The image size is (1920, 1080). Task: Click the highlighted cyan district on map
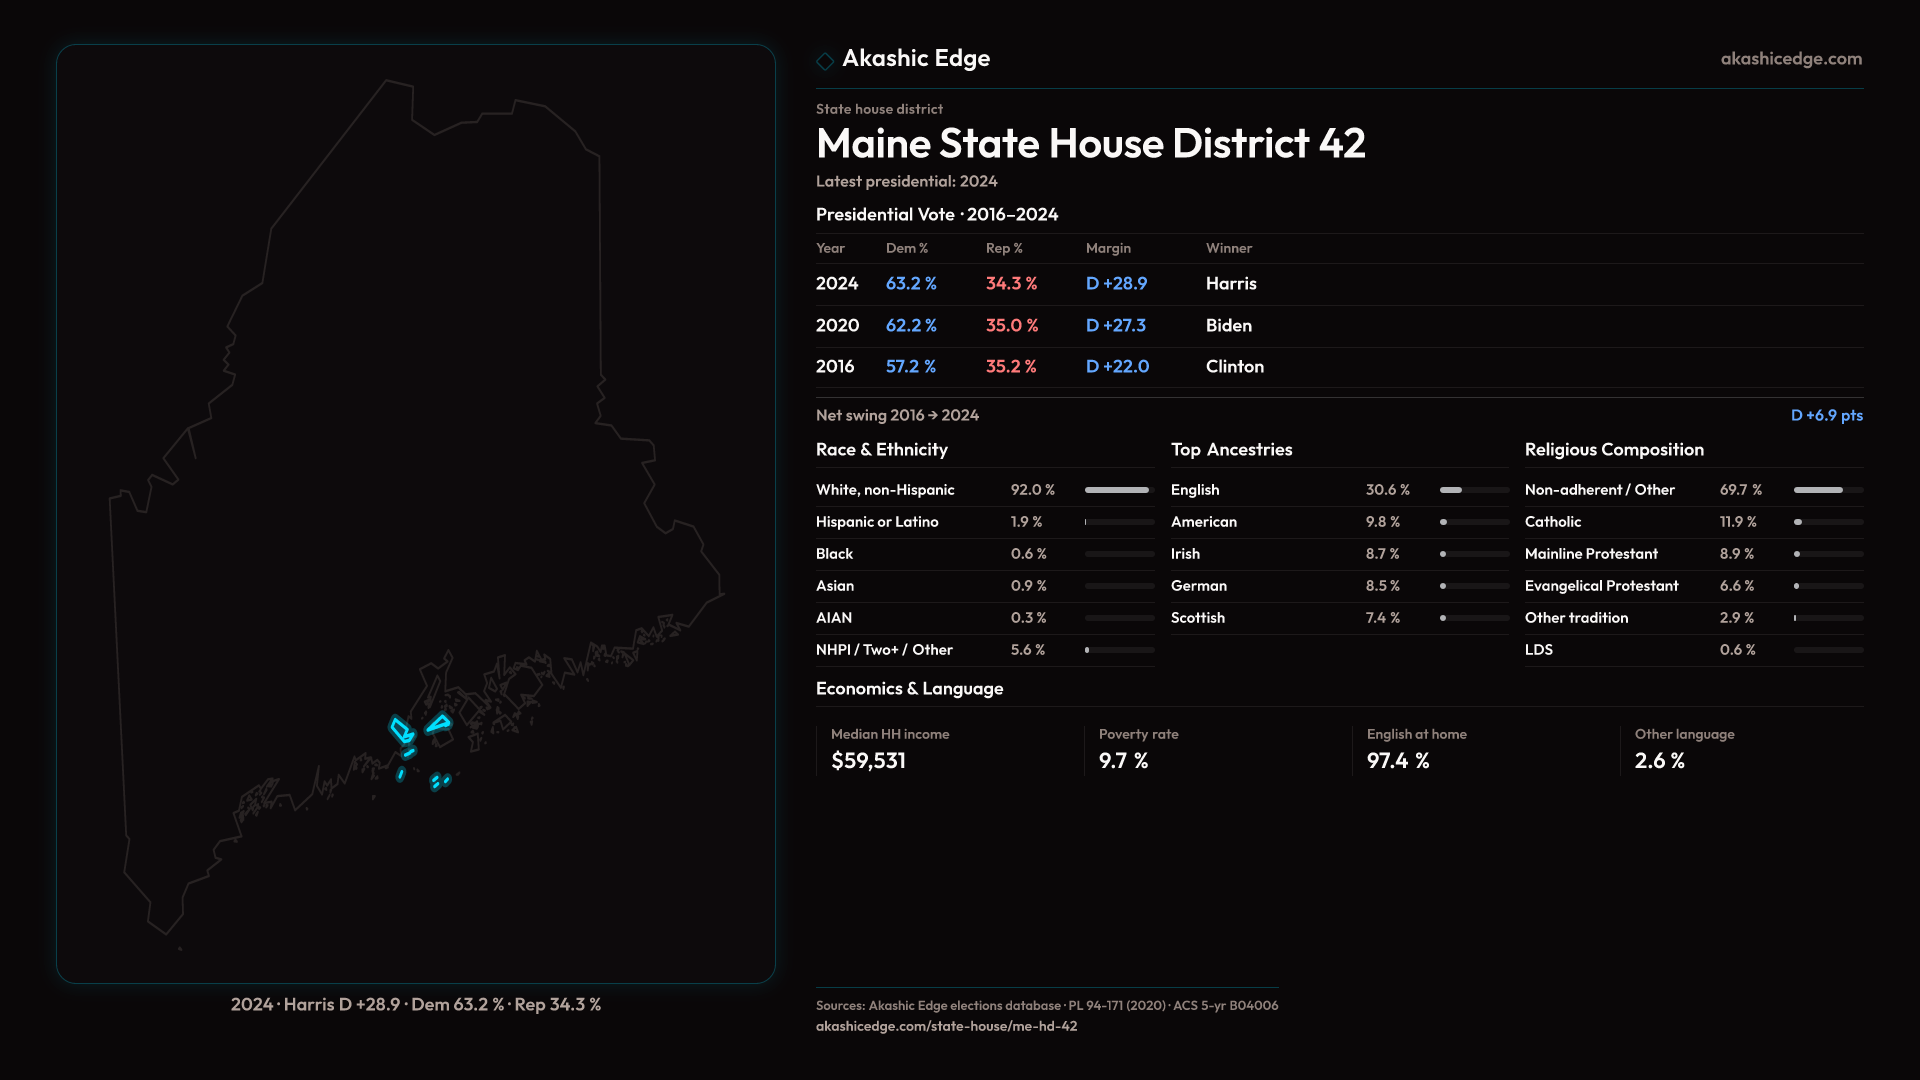tap(402, 730)
